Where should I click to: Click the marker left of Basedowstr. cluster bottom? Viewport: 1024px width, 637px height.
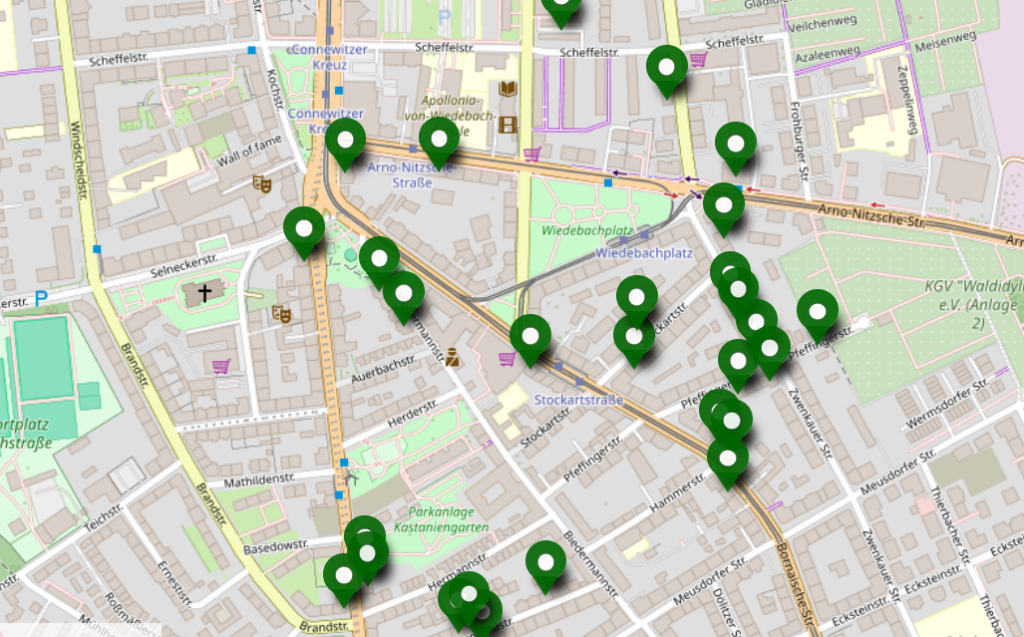point(344,581)
